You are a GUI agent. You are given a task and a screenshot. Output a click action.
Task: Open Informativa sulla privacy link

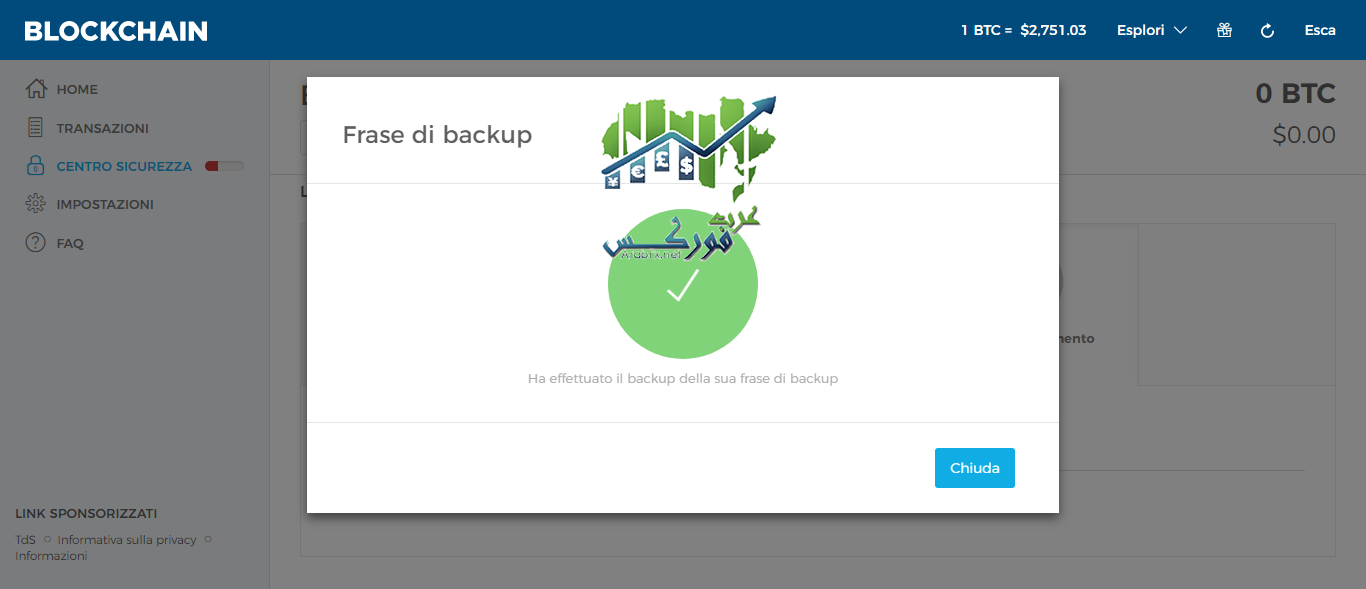127,540
